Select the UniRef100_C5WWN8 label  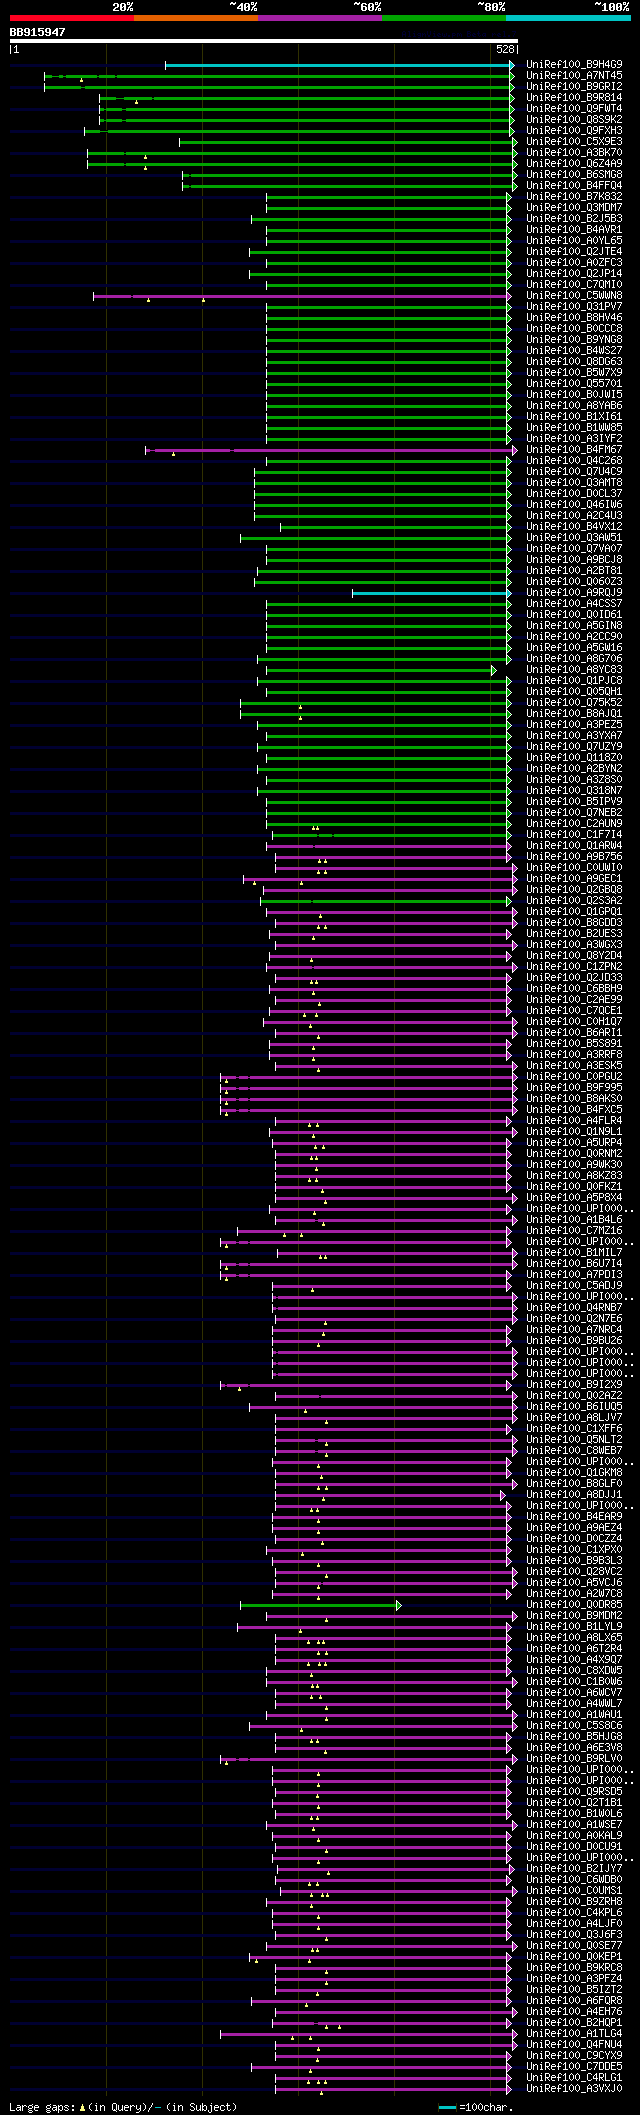click(574, 296)
